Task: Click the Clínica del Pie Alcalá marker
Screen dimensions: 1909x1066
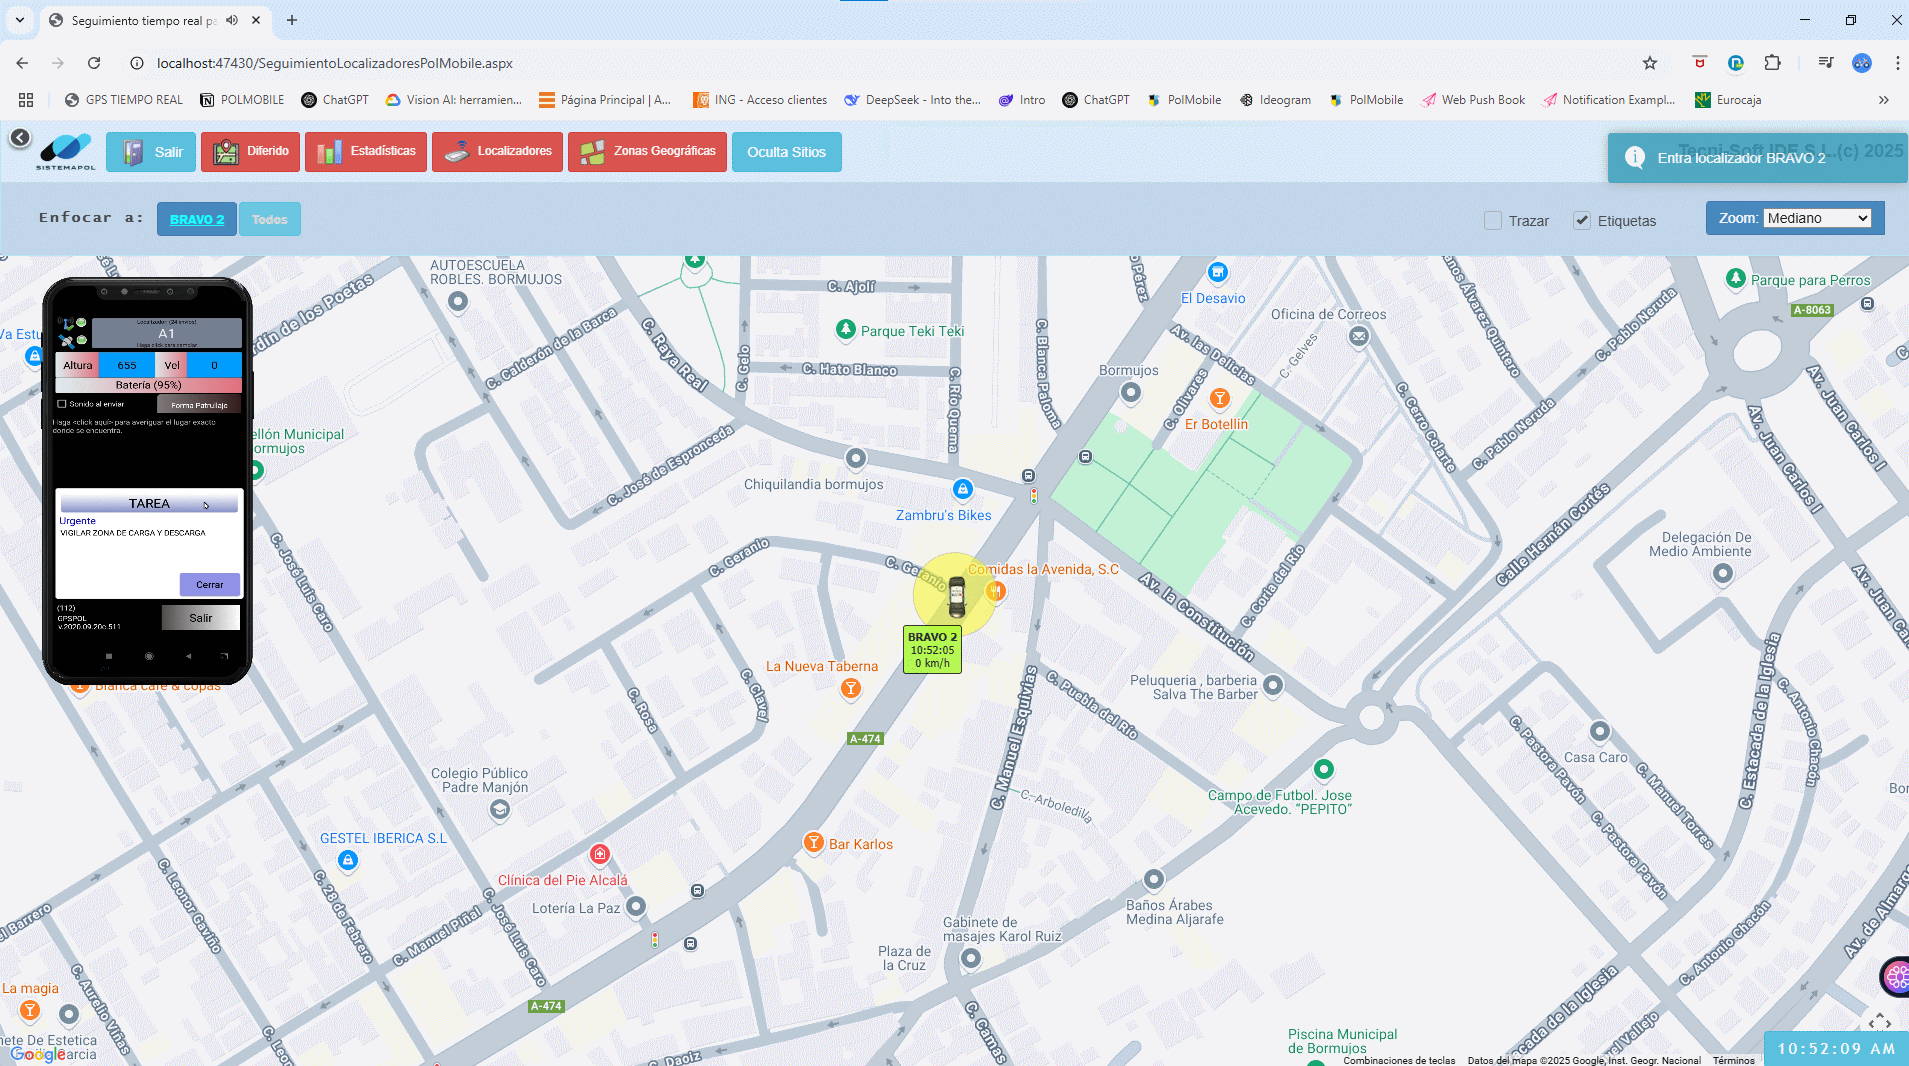Action: (x=599, y=854)
